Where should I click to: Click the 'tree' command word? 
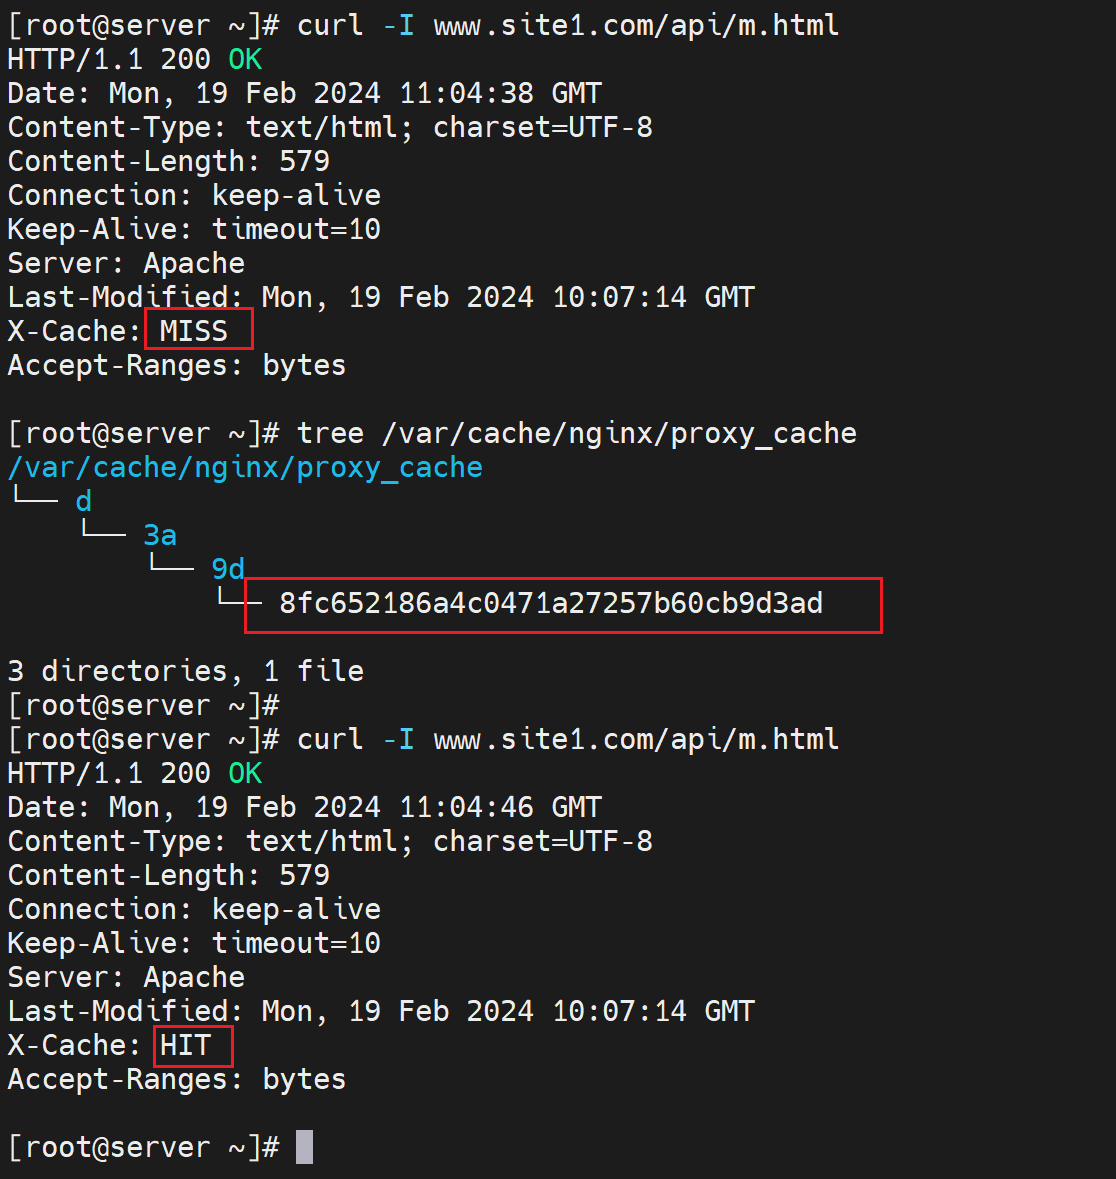coord(330,433)
